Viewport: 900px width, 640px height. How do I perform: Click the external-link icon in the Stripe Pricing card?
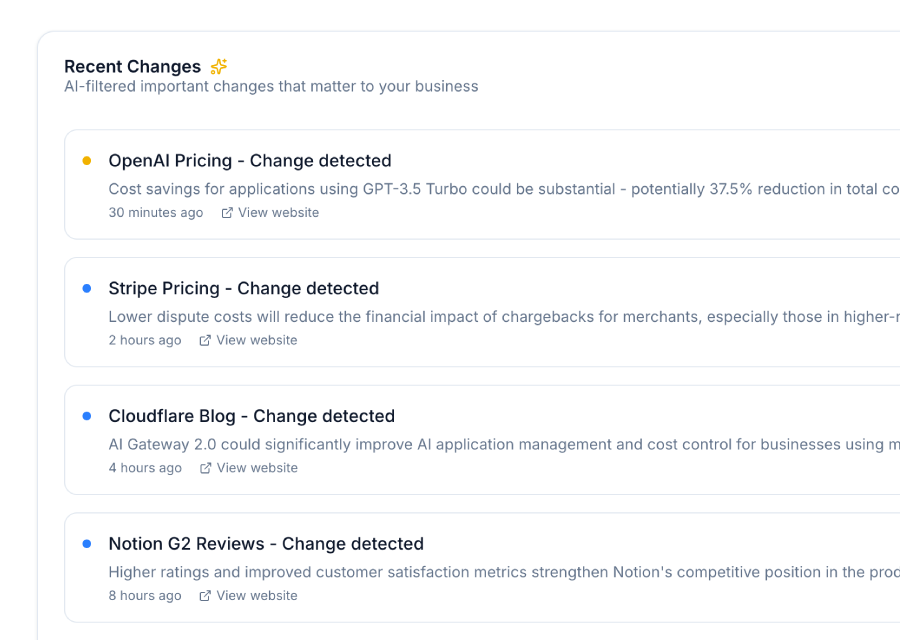click(205, 340)
